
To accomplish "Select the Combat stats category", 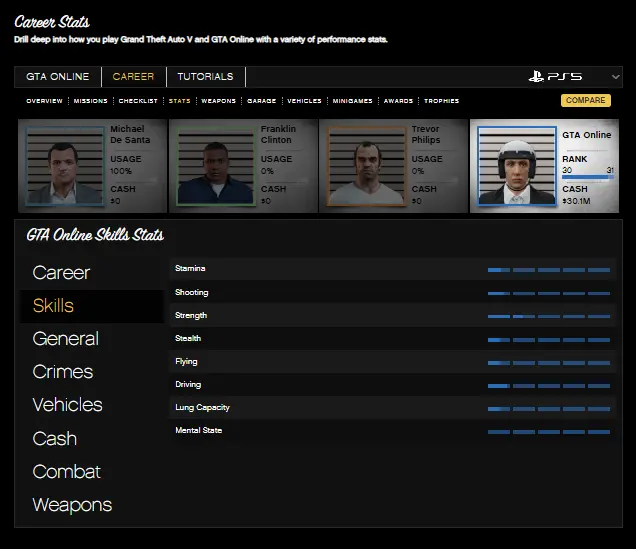I will (x=66, y=472).
